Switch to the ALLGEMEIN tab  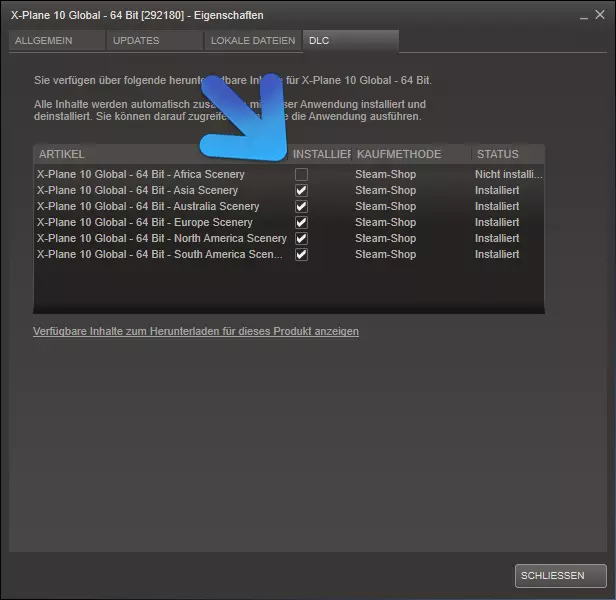(x=57, y=40)
